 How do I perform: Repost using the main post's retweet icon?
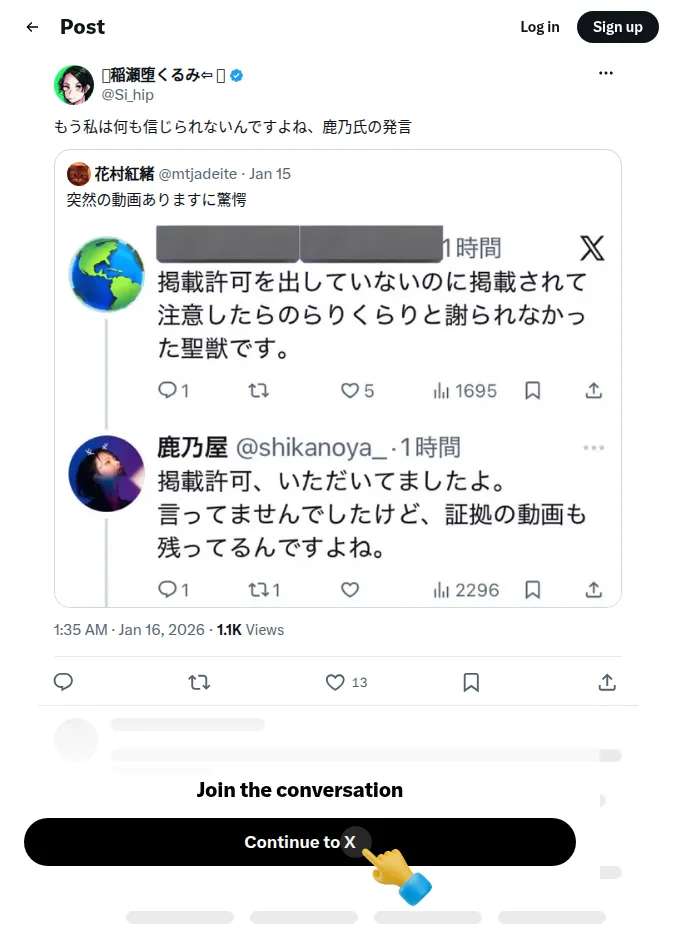tap(199, 682)
